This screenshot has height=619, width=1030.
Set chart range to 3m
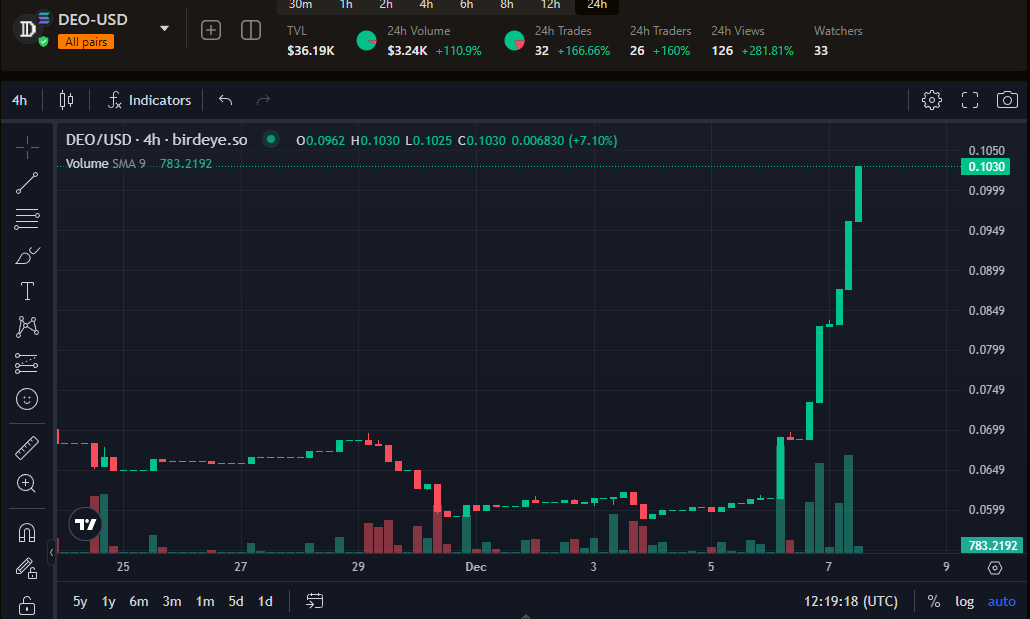[x=171, y=601]
